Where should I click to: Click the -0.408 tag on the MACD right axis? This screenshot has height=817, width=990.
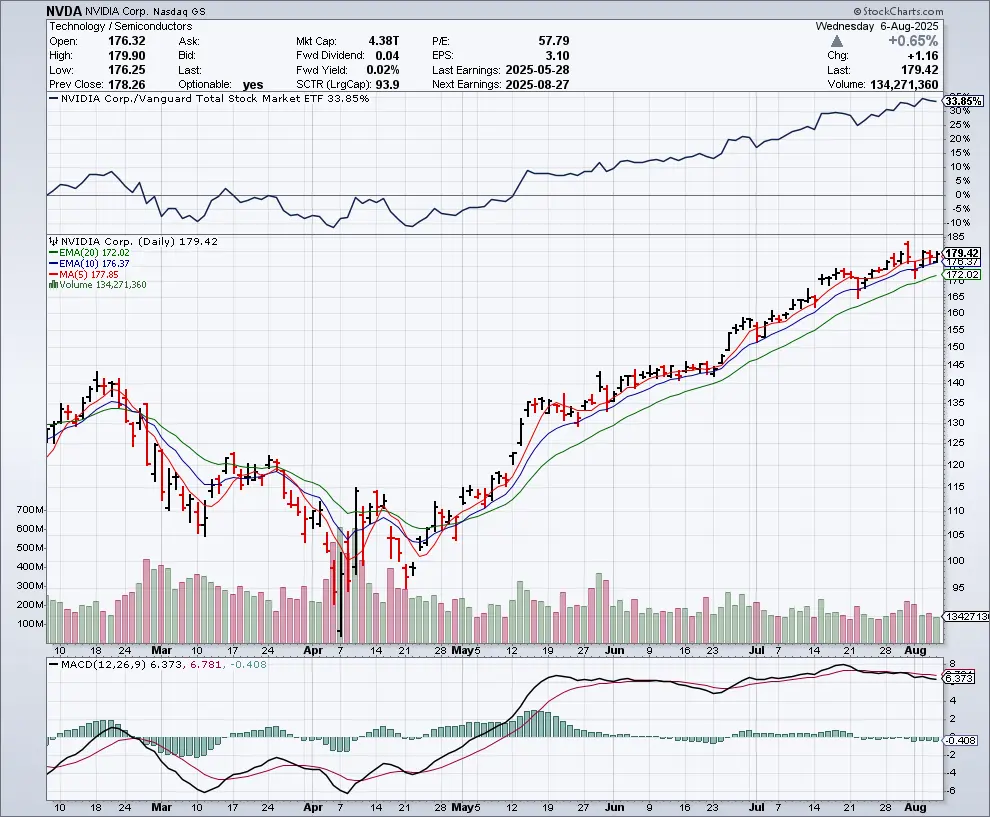coord(960,740)
